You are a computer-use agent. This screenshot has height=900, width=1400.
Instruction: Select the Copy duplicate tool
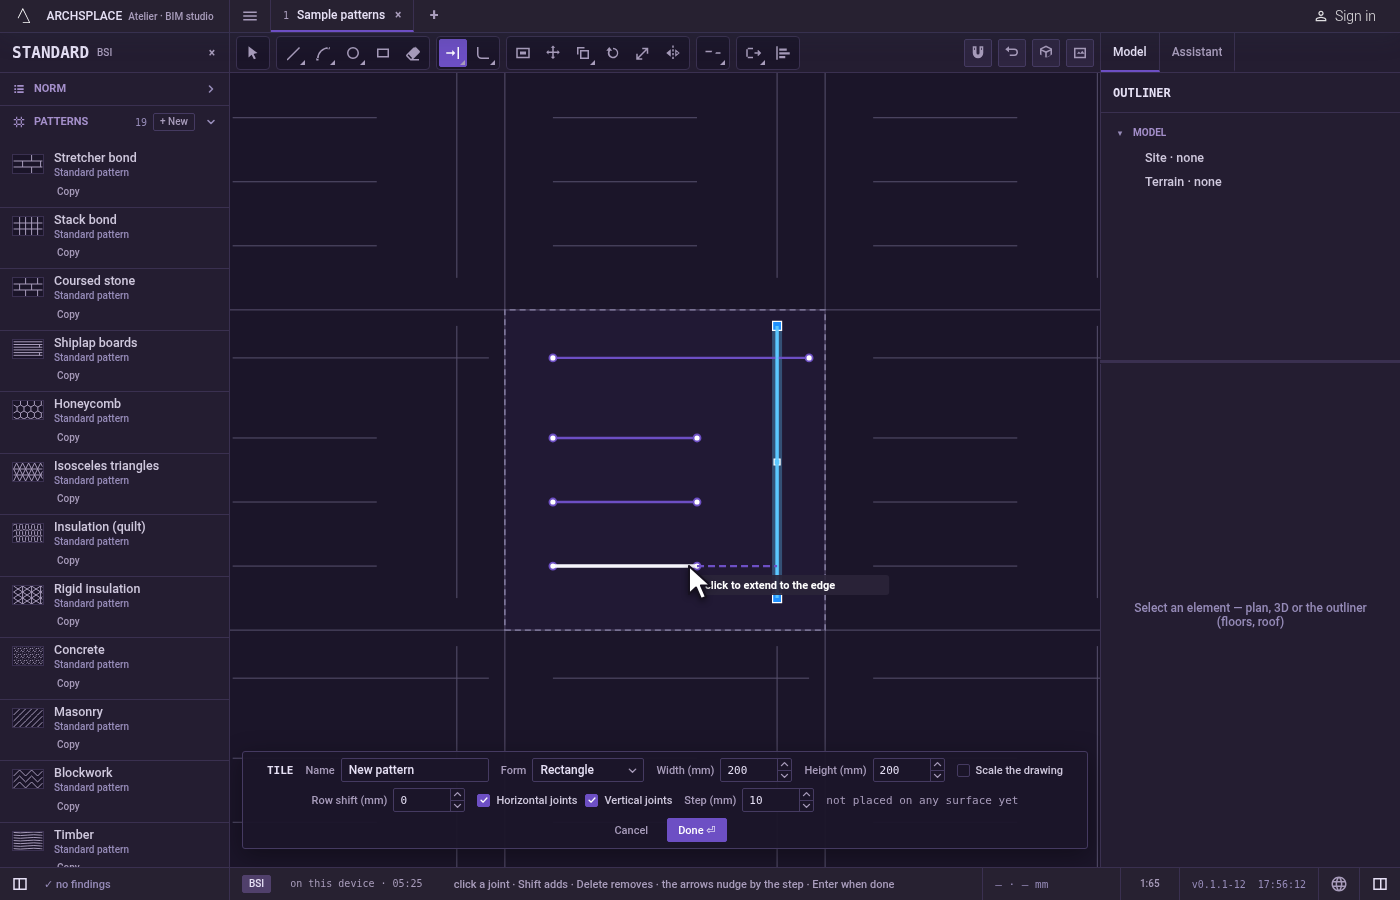click(x=583, y=53)
